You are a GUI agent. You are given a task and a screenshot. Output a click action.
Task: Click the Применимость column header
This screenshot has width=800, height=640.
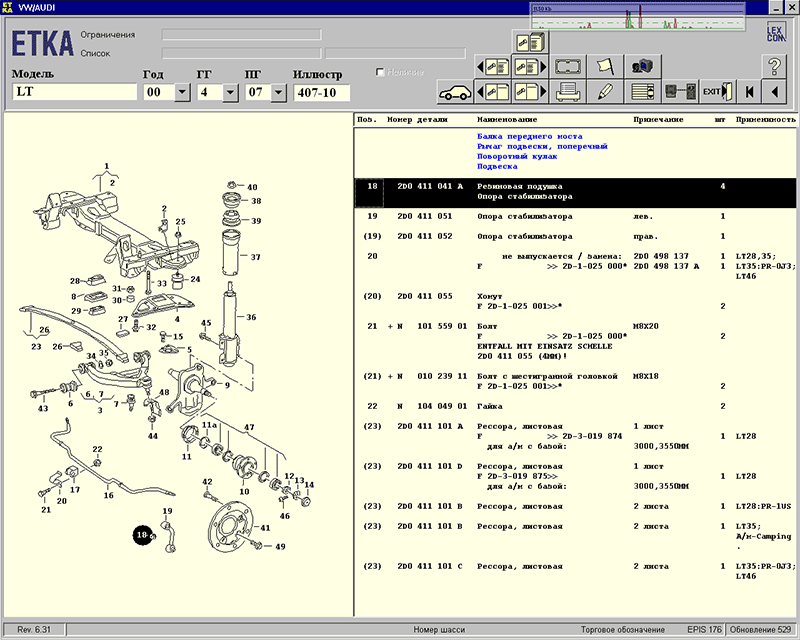click(x=766, y=119)
